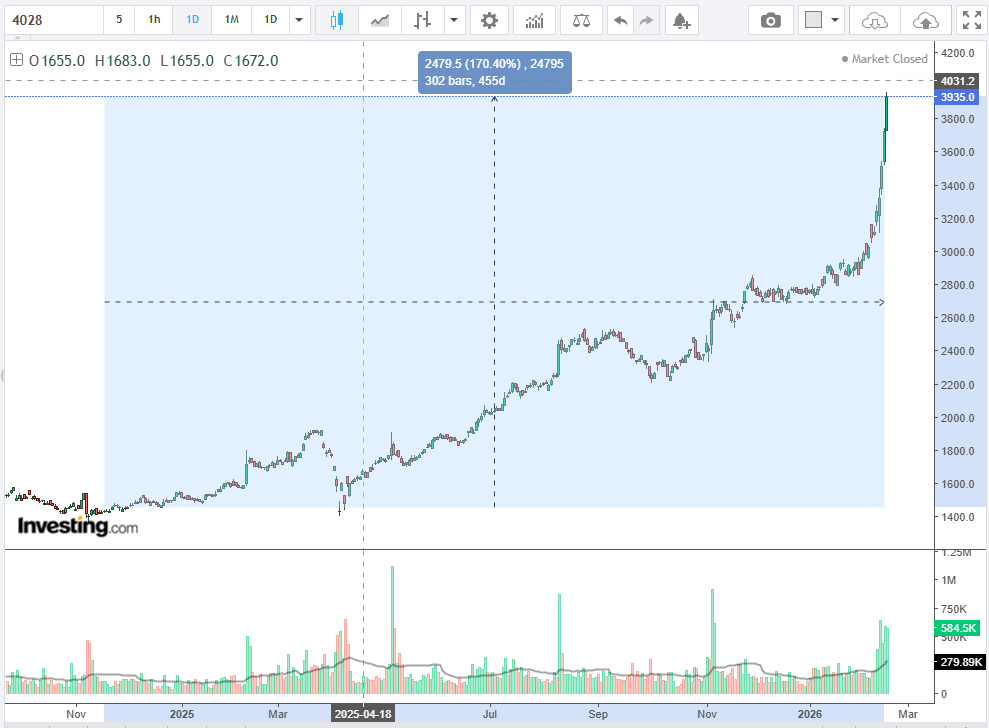
Task: Click the 2026 time axis label
Action: [810, 714]
